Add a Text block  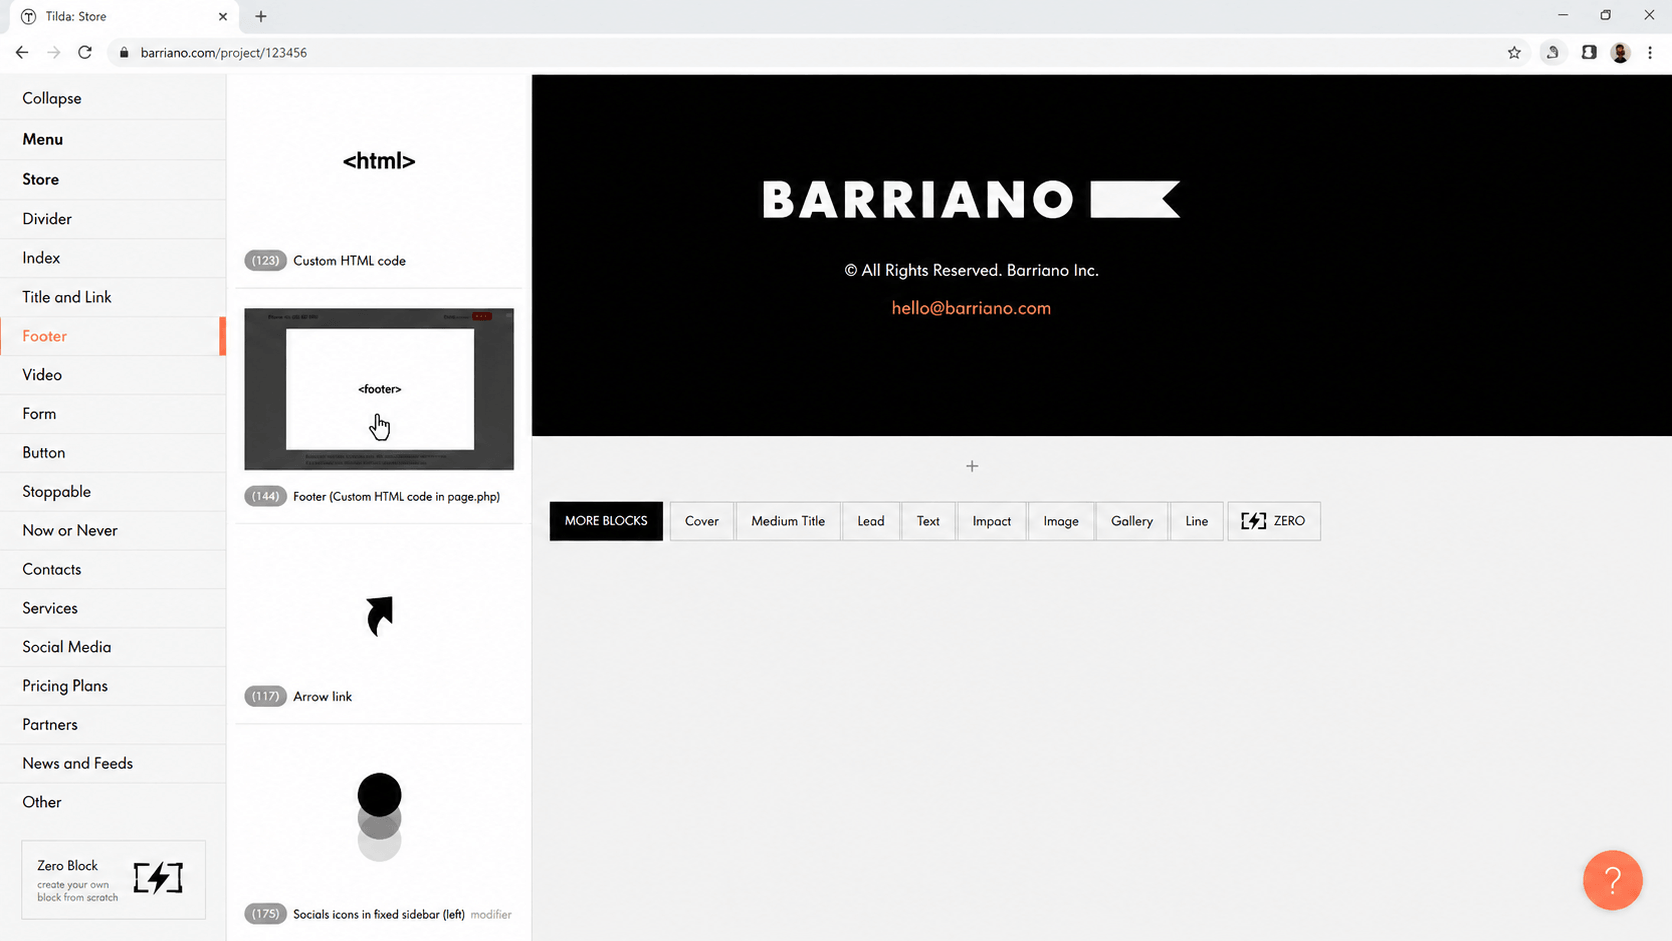(x=928, y=521)
